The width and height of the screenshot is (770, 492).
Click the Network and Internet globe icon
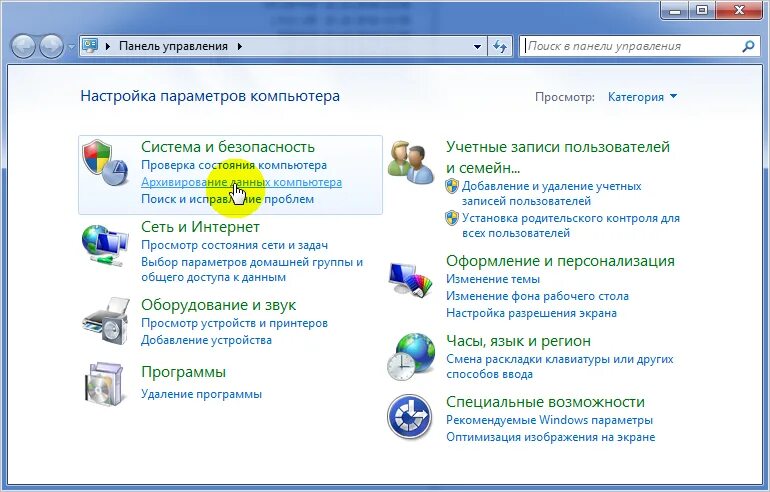105,246
